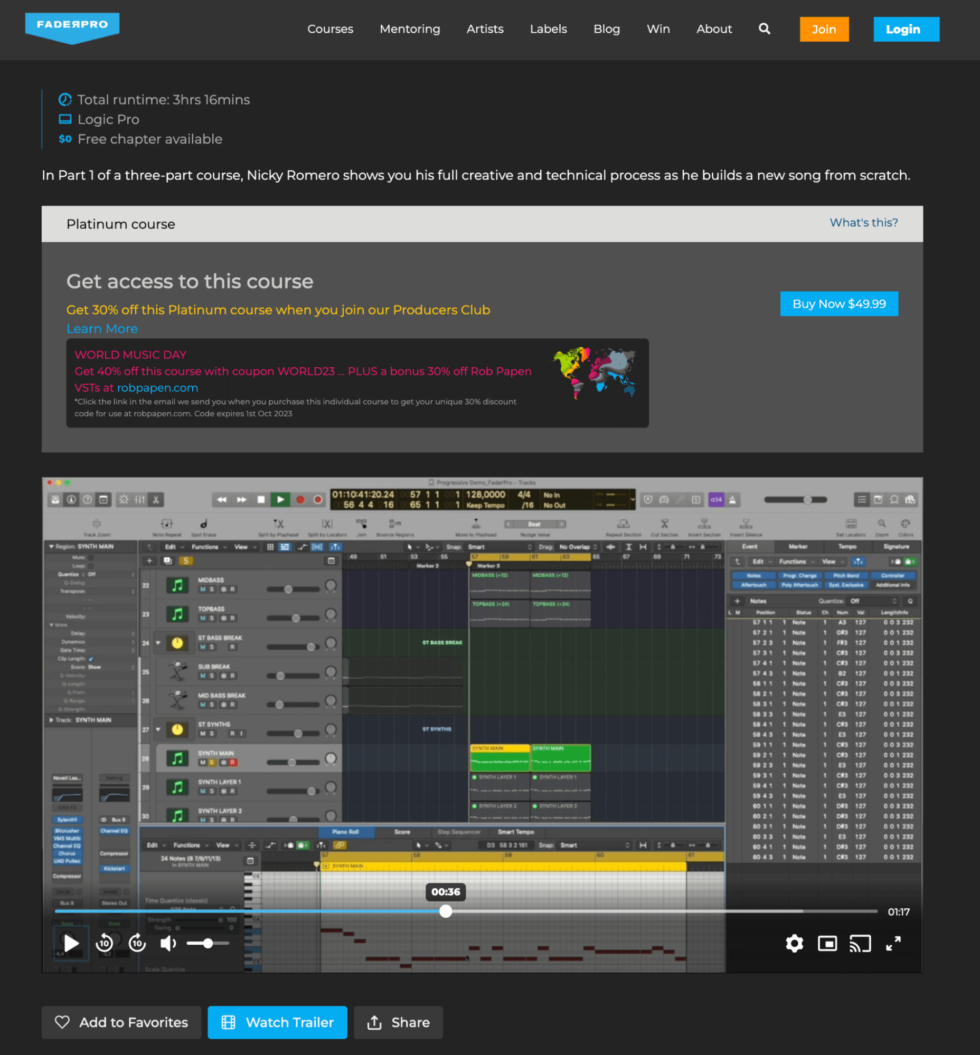Go to the Mentoring page

click(410, 29)
